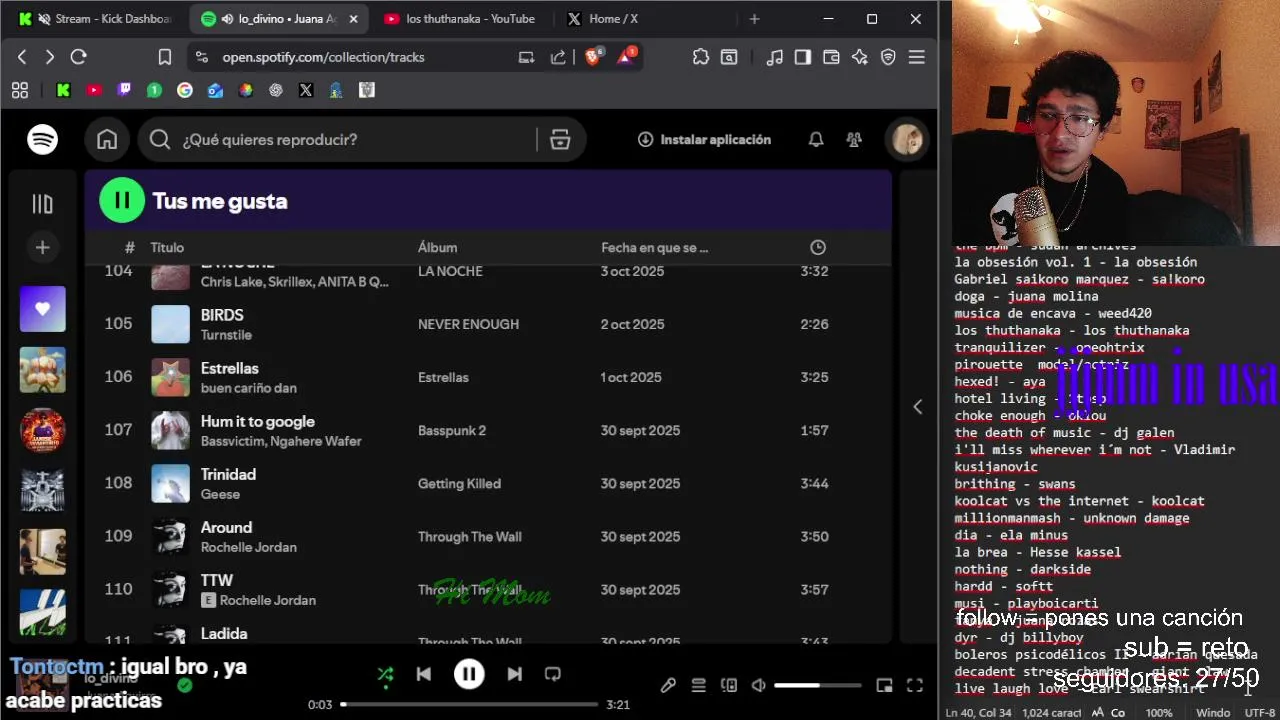
Task: Sort by Fecha en que se column
Action: point(654,247)
